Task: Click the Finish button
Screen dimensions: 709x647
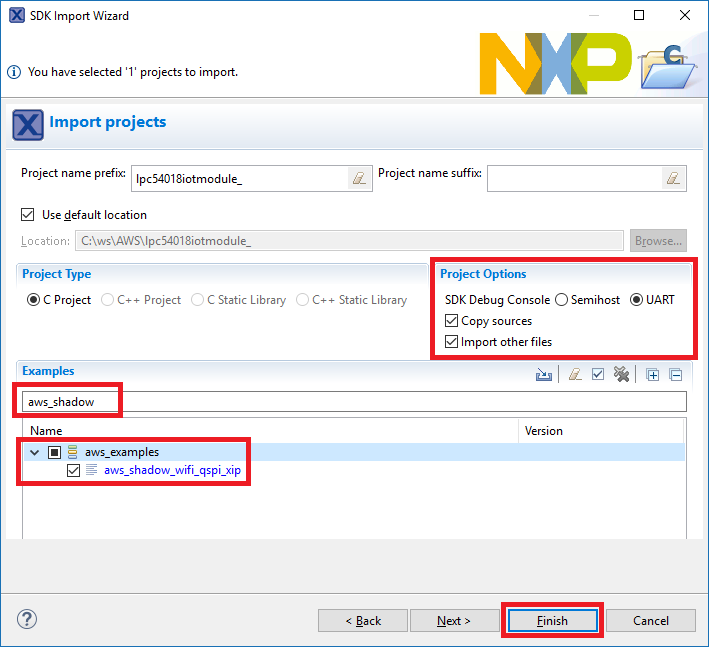Action: (x=552, y=620)
